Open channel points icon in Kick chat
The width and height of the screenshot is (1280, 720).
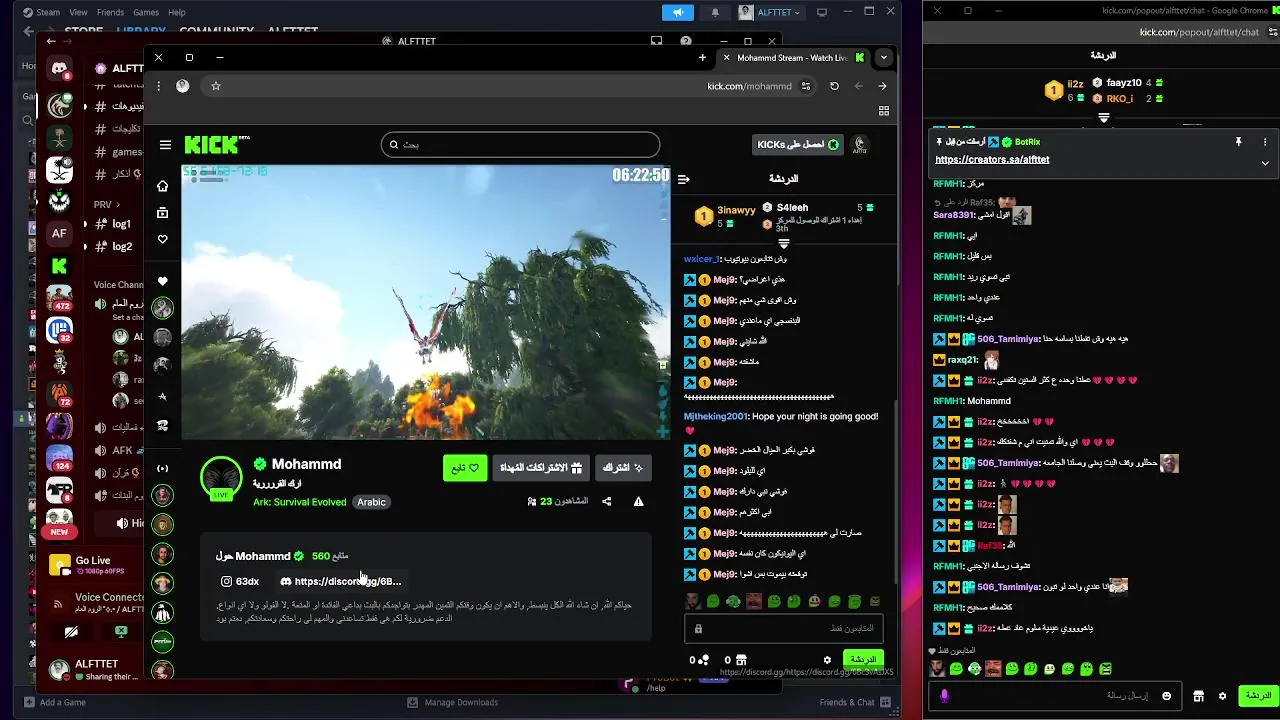[703, 660]
